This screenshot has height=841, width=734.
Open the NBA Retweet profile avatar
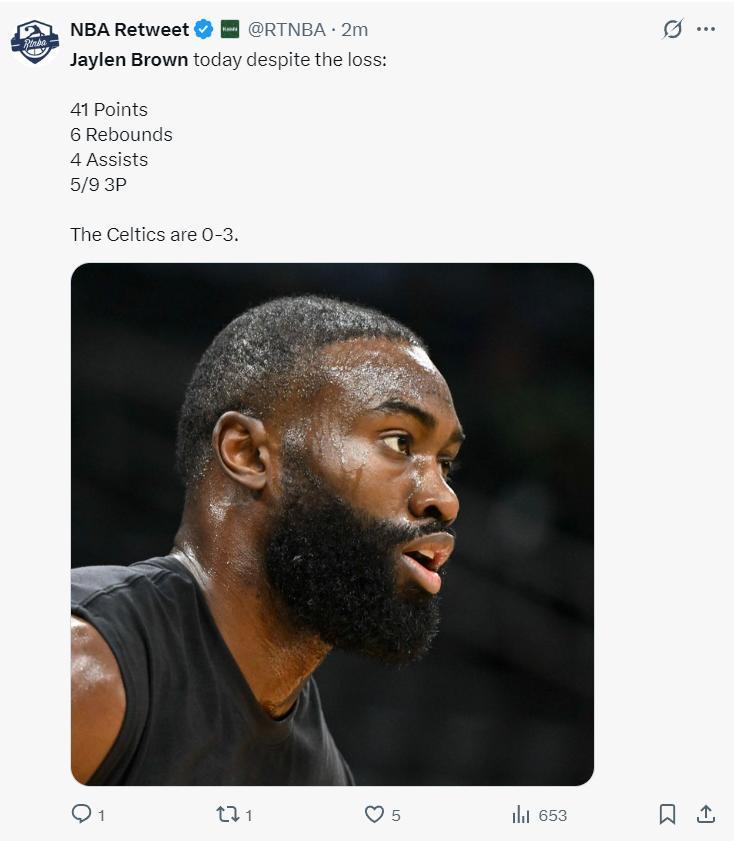(x=35, y=42)
